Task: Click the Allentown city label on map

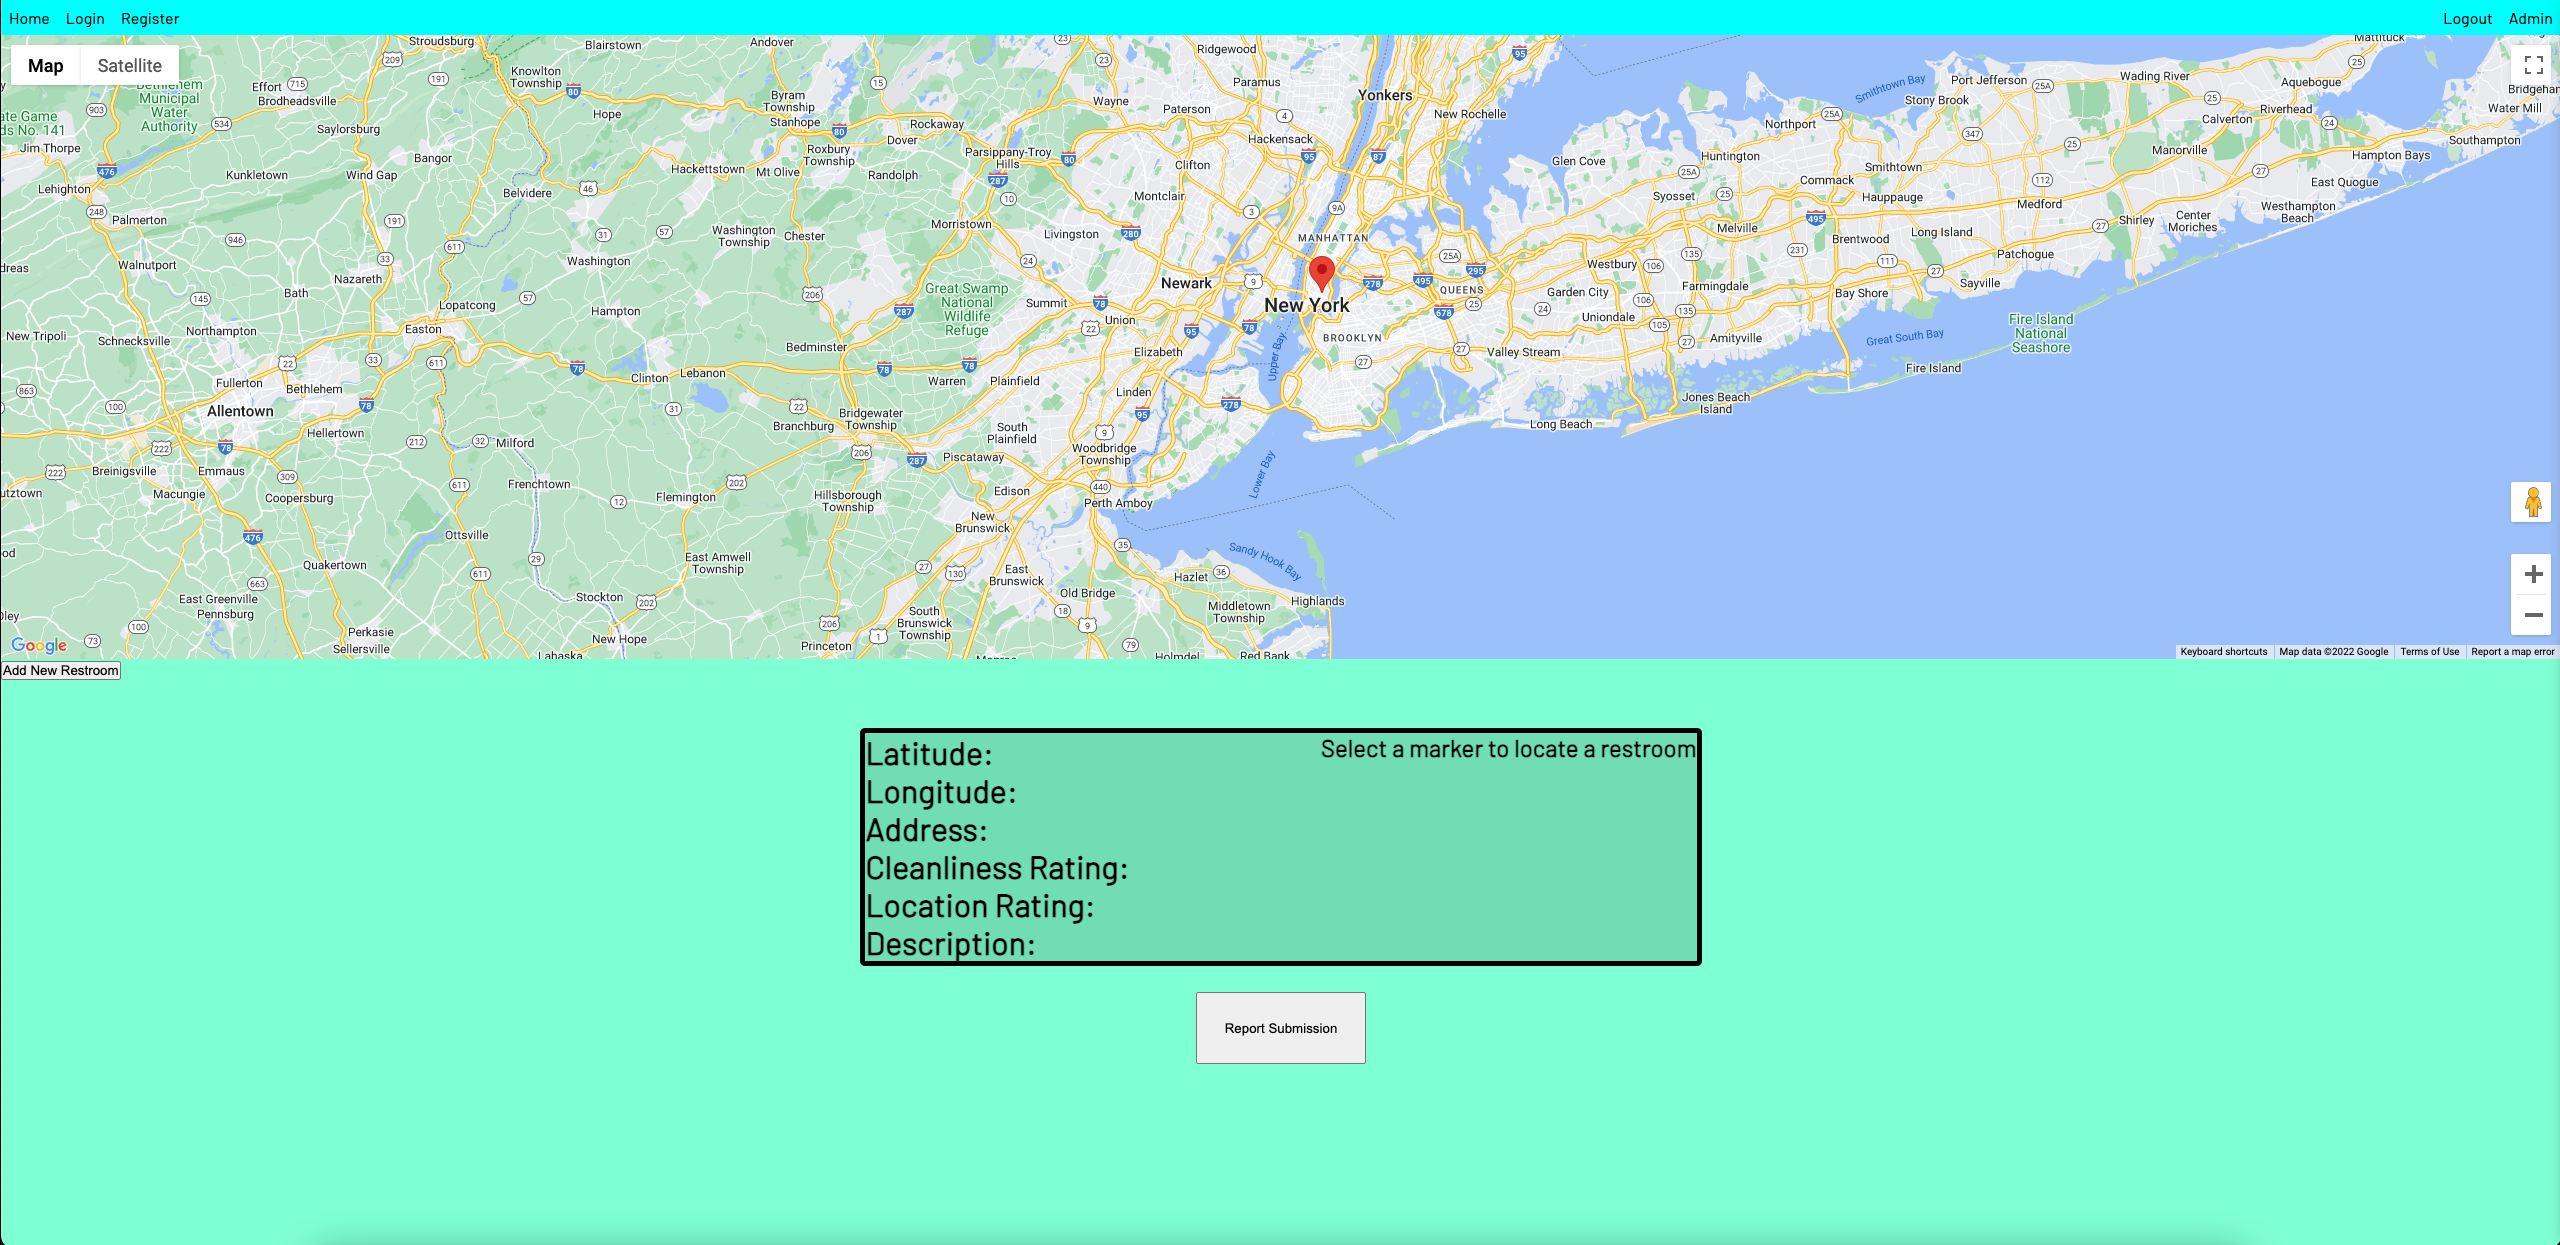Action: (240, 411)
